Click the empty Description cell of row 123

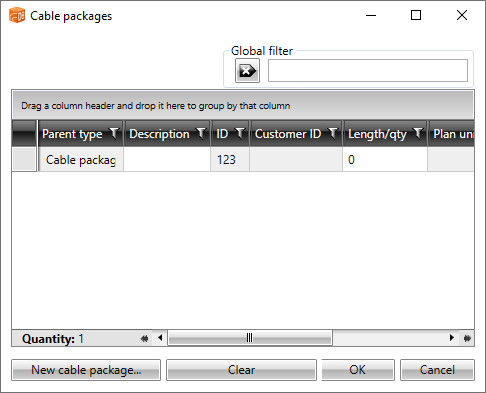tap(167, 160)
